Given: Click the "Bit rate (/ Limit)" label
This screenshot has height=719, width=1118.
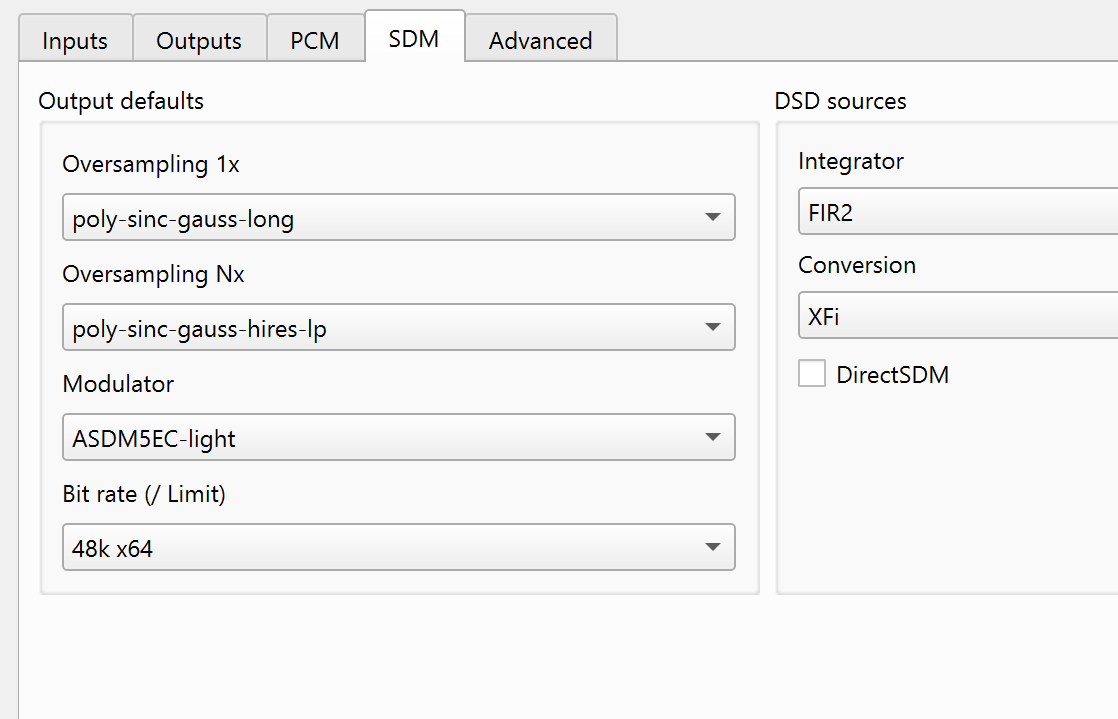Looking at the screenshot, I should pos(144,494).
